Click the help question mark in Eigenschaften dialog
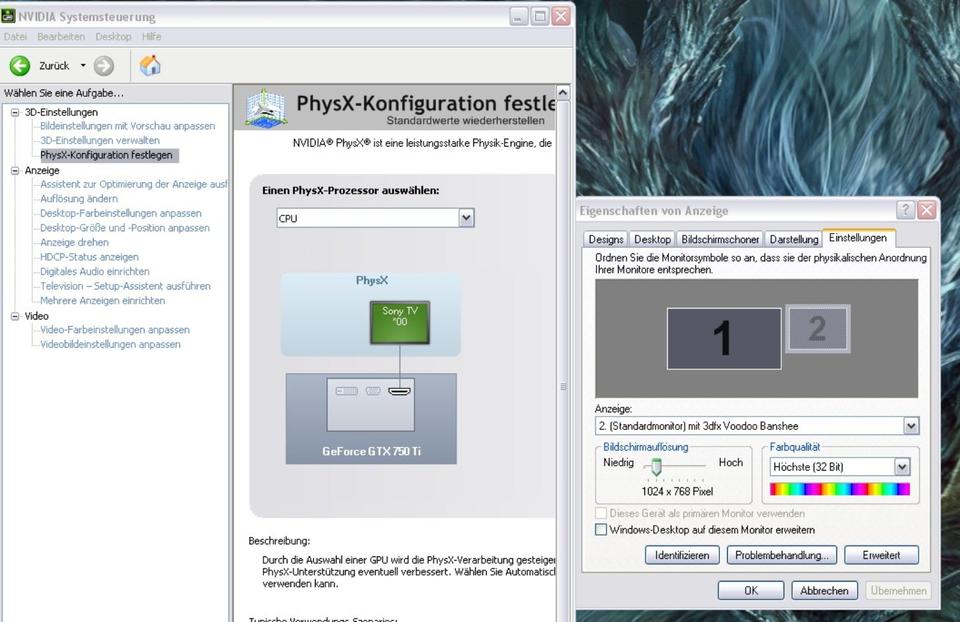960x622 pixels. tap(905, 210)
